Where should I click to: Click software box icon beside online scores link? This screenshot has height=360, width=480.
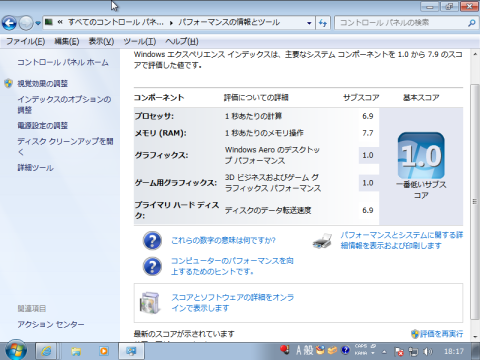click(x=150, y=303)
